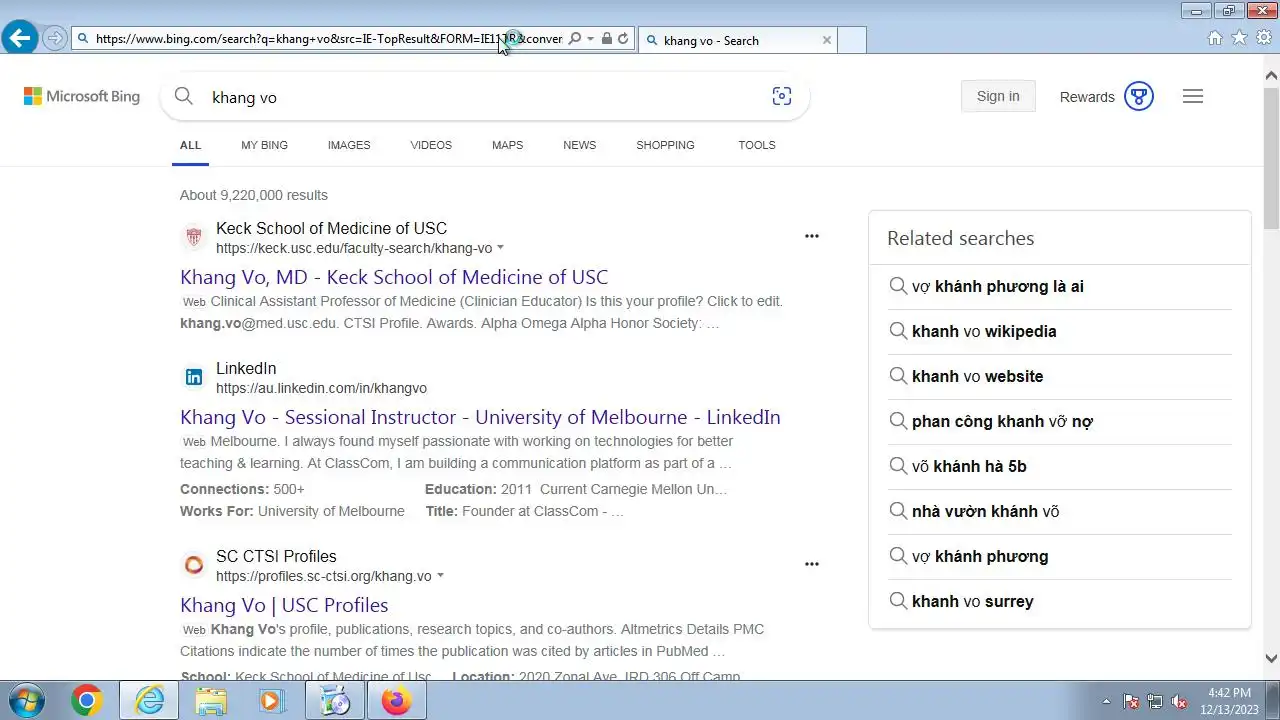Click the Bing search magnifier icon
This screenshot has height=720, width=1280.
coord(183,96)
